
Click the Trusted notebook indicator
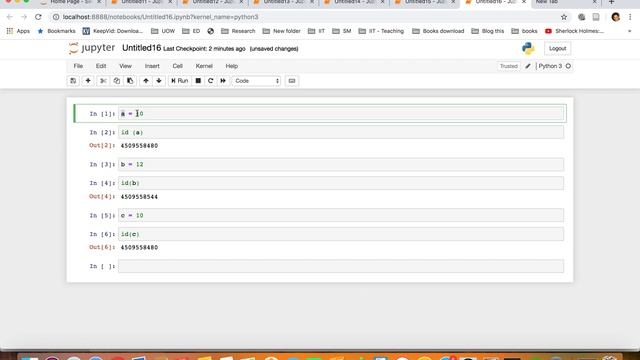509,66
